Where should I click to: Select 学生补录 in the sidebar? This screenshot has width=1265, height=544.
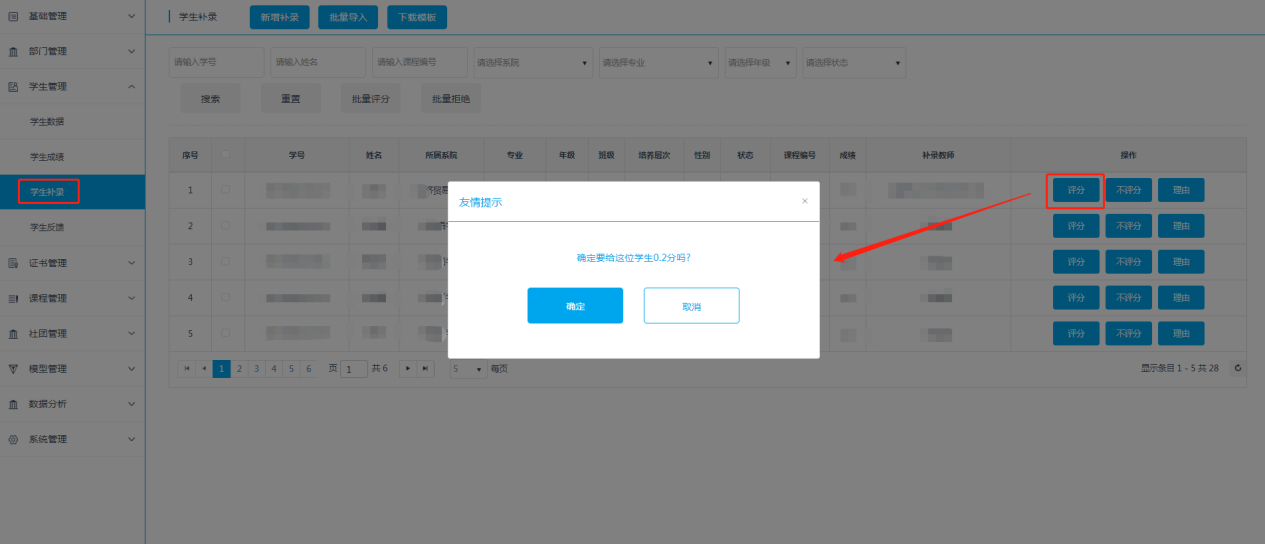coord(72,192)
